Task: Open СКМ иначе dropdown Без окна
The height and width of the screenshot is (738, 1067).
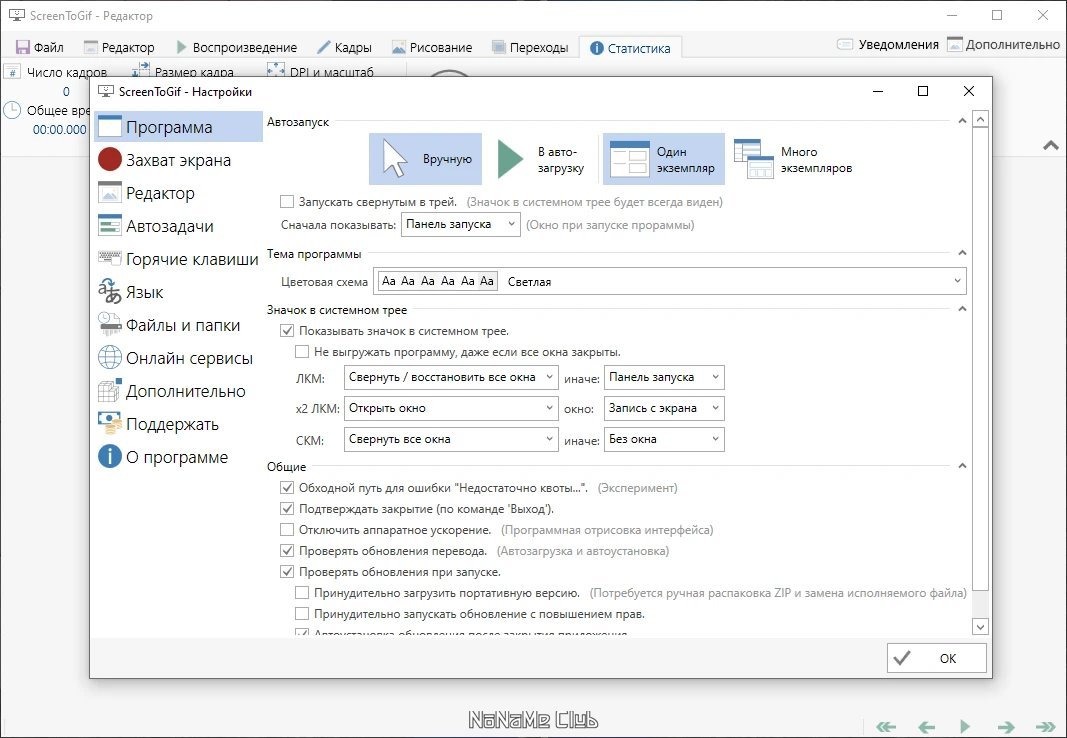Action: 664,439
